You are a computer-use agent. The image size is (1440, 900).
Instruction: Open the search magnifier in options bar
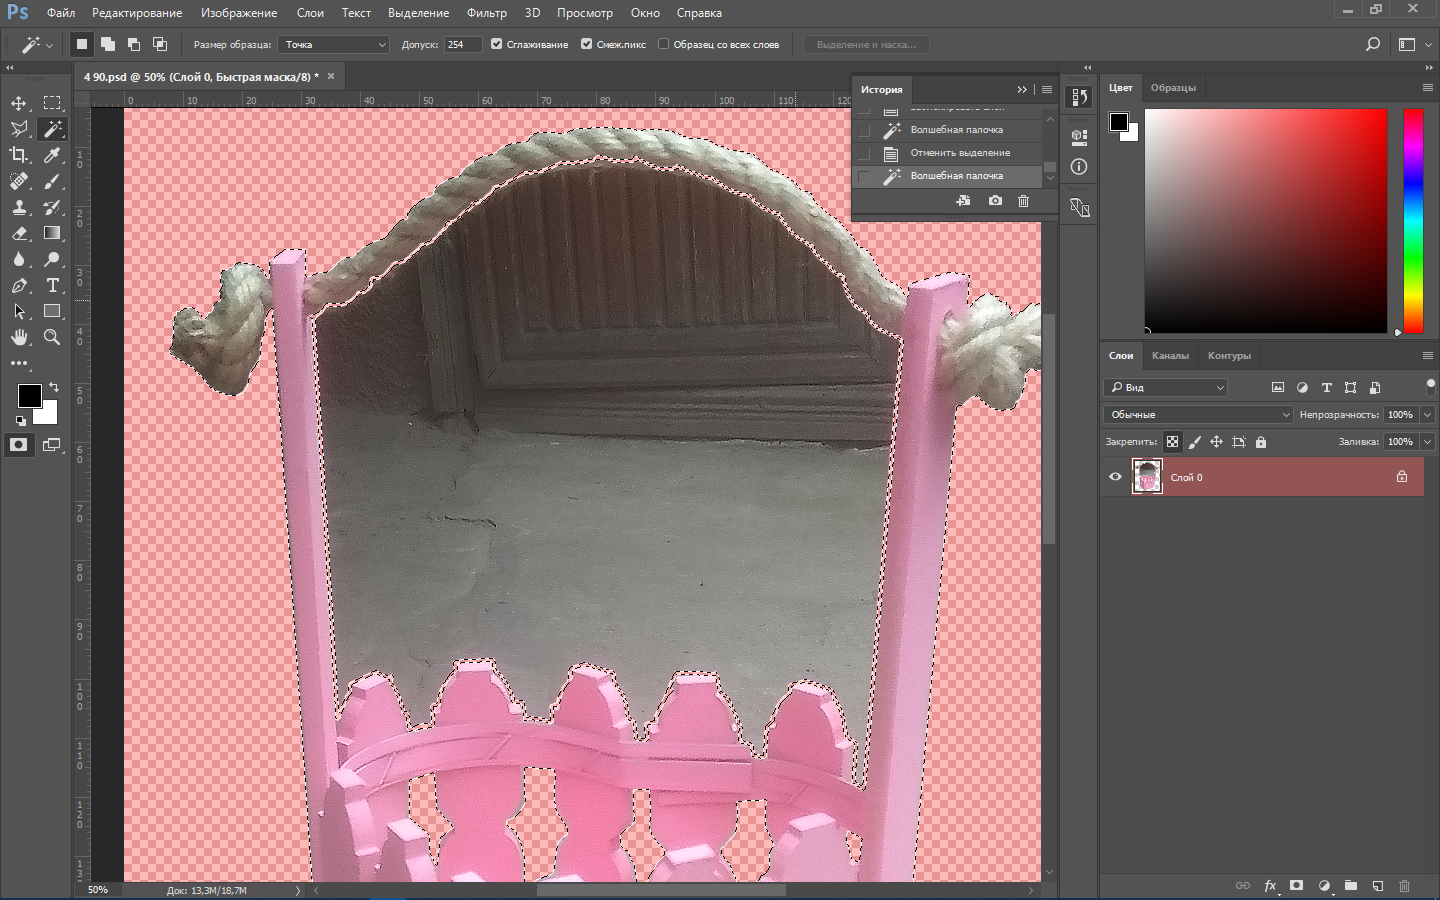tap(1373, 44)
